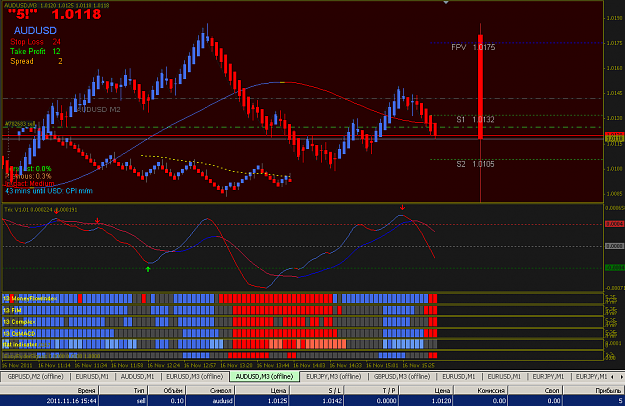Click the T / P column header
The image size is (625, 406).
(371, 390)
